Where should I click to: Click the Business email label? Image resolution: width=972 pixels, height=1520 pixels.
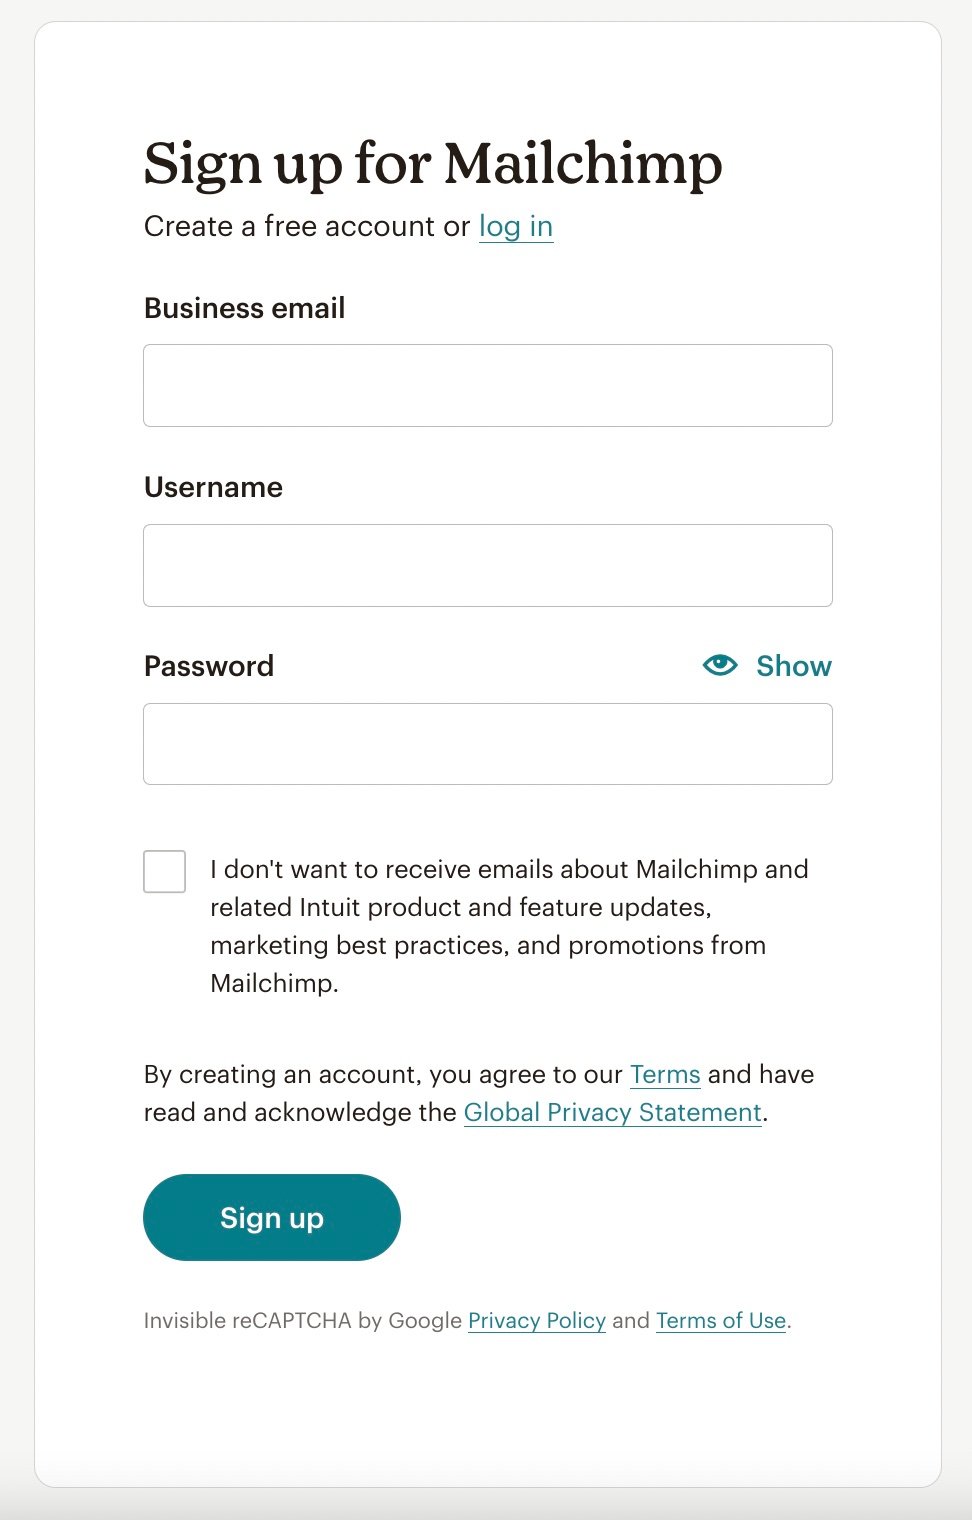click(x=244, y=308)
